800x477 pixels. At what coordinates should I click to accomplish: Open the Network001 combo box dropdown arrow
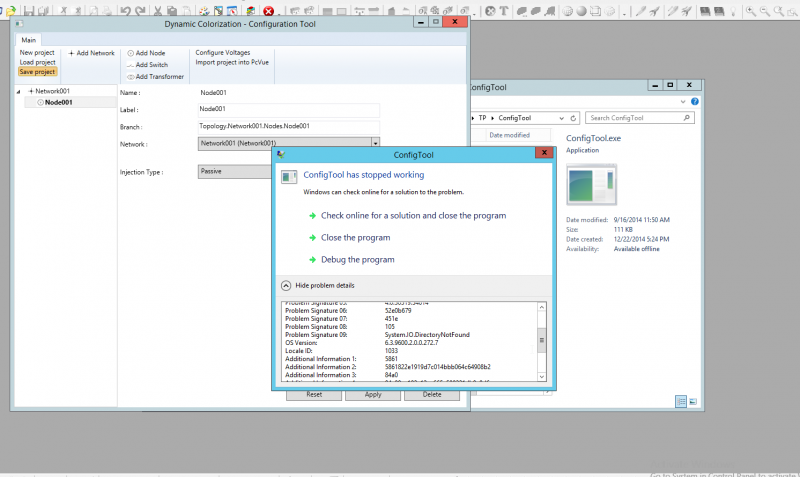376,143
